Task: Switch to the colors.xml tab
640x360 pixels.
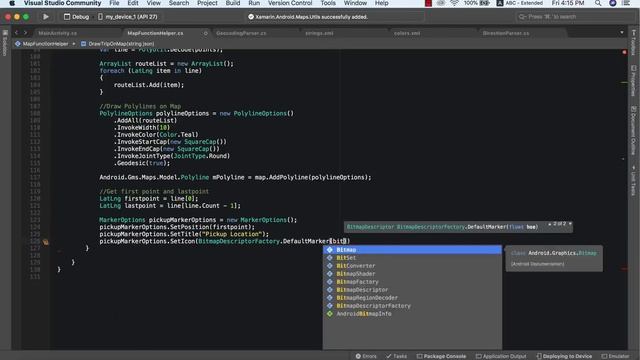Action: tap(407, 33)
